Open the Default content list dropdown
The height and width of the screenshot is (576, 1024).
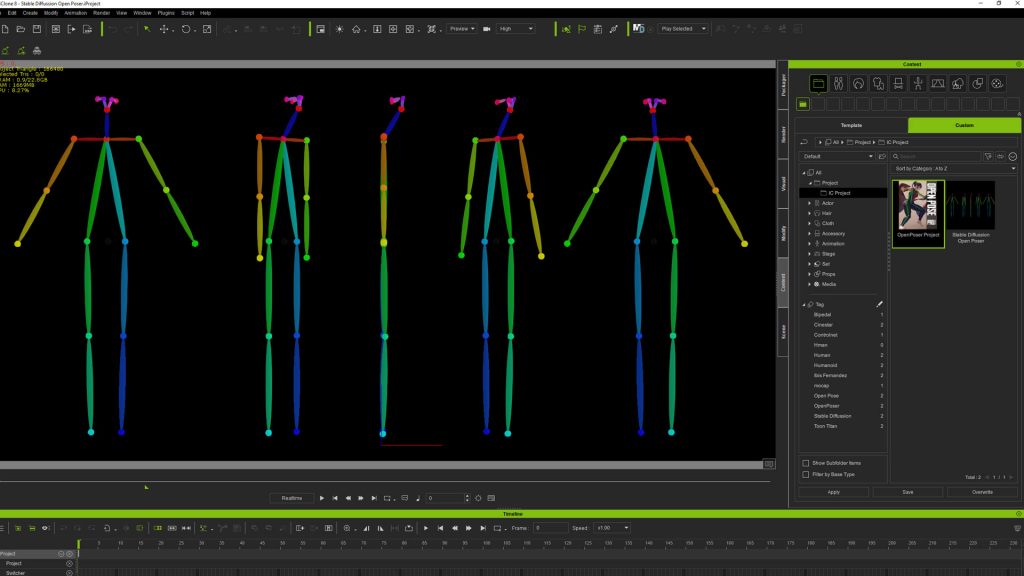(871, 156)
